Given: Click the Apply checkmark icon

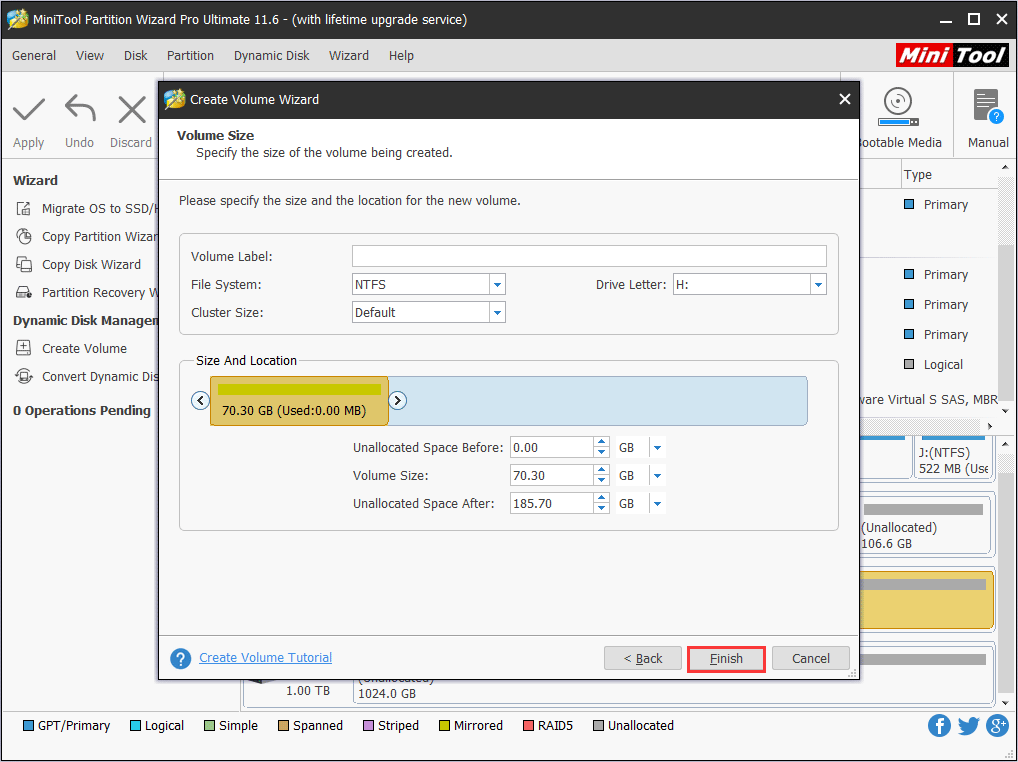Looking at the screenshot, I should [28, 120].
